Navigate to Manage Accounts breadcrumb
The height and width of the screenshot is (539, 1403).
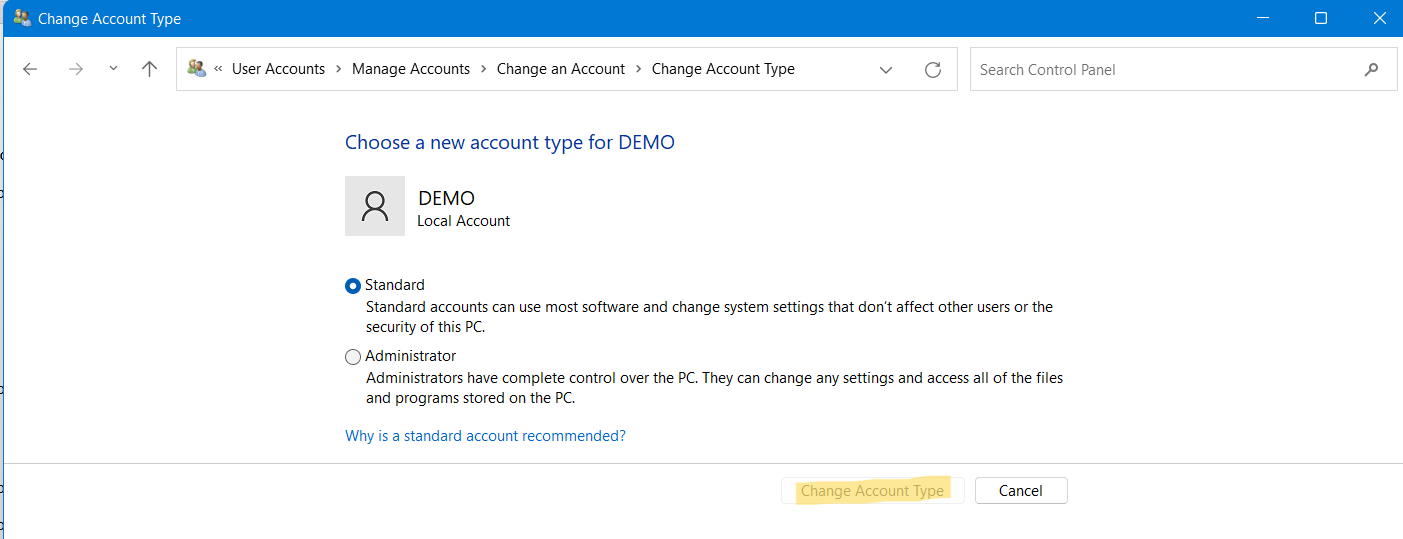tap(410, 69)
